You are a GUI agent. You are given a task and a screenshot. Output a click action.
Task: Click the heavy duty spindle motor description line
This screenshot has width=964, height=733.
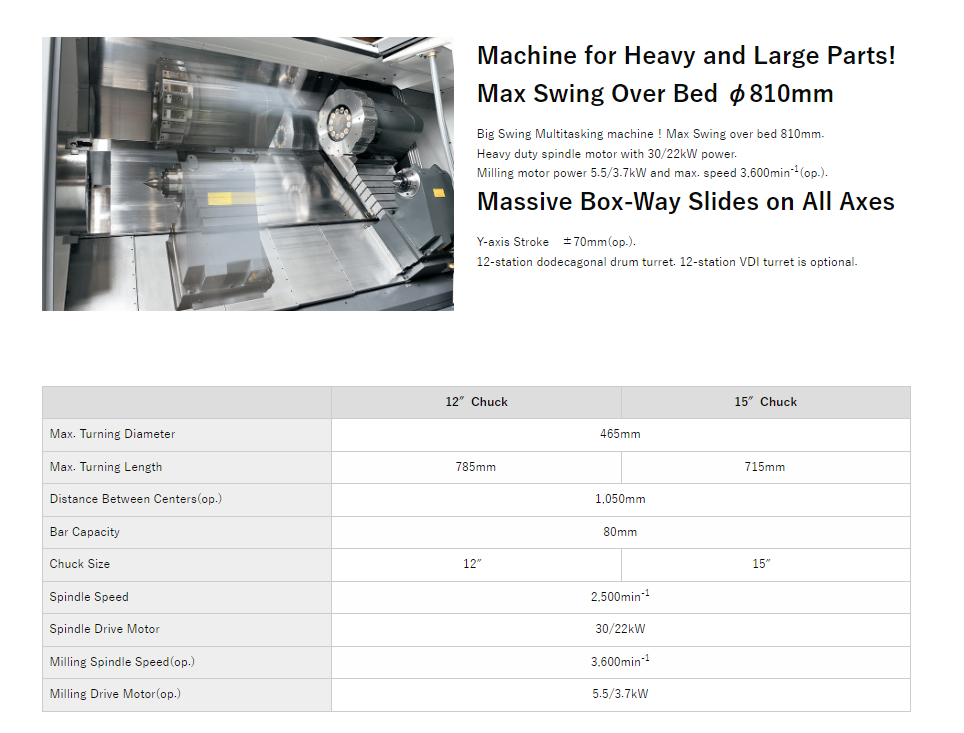pyautogui.click(x=606, y=154)
